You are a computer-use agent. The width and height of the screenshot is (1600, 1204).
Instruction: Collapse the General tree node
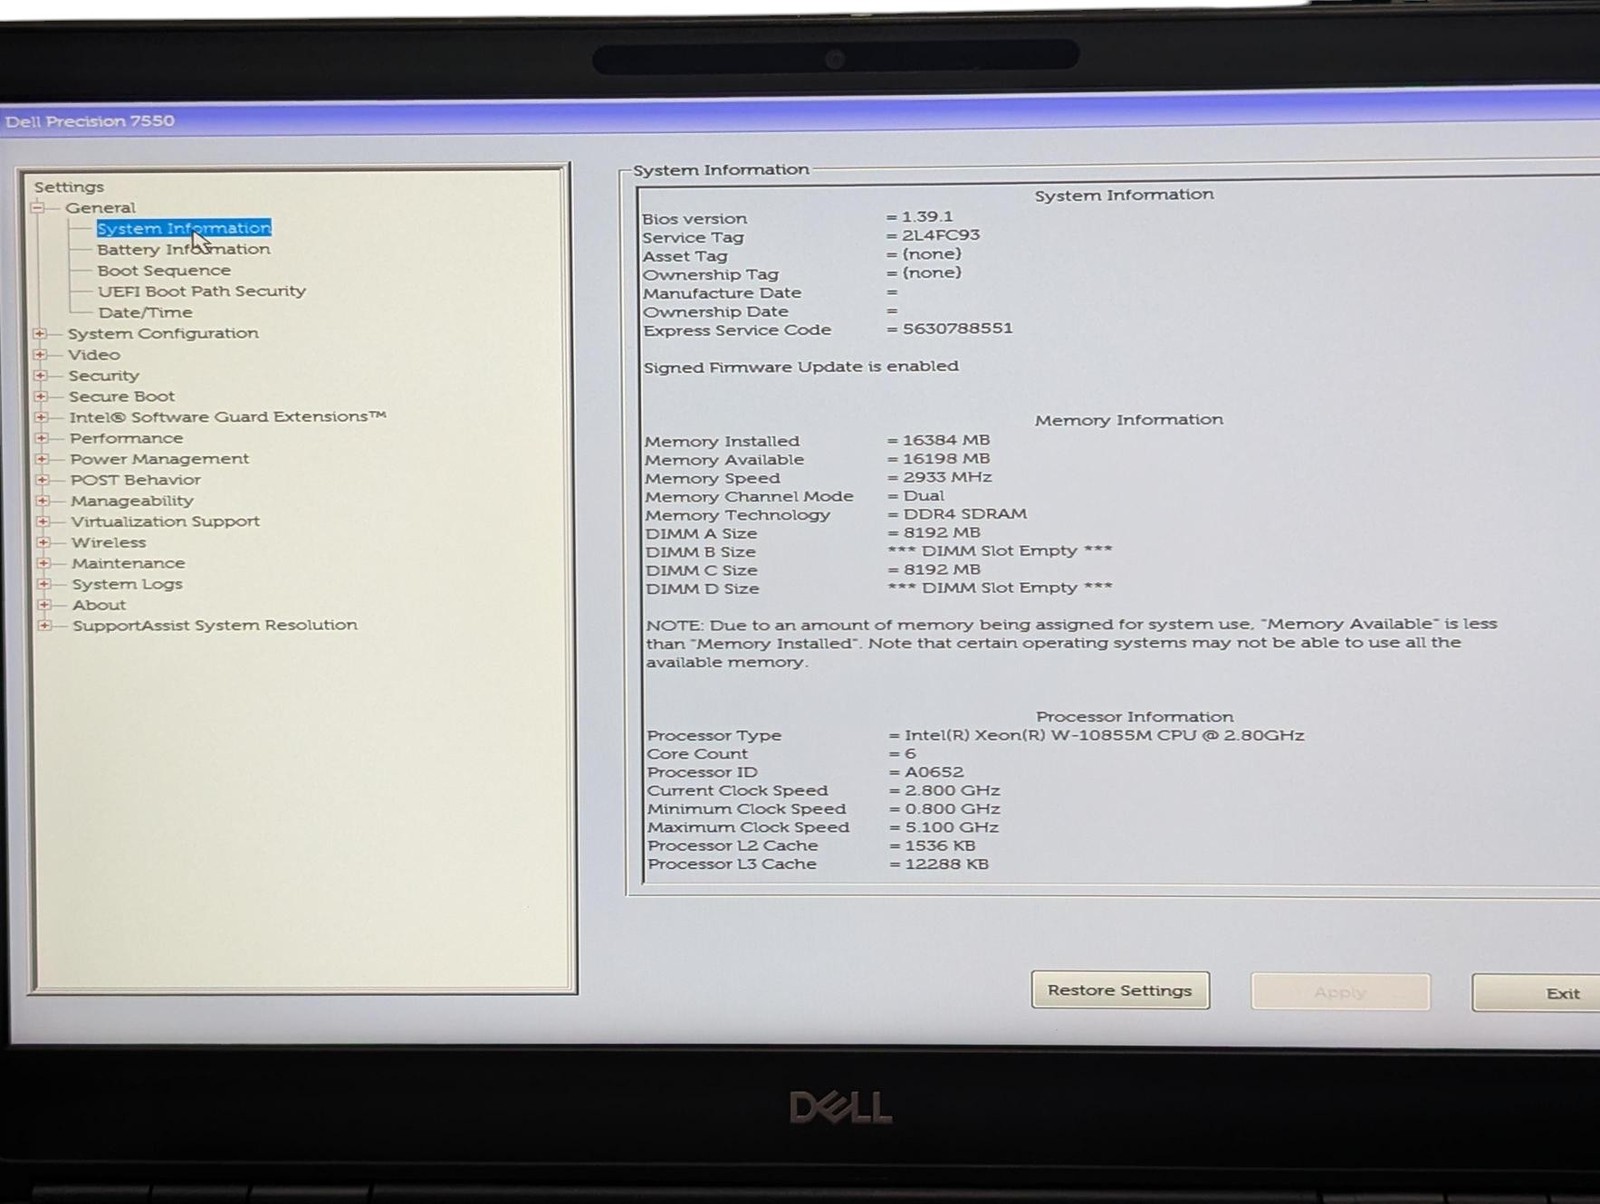coord(38,208)
